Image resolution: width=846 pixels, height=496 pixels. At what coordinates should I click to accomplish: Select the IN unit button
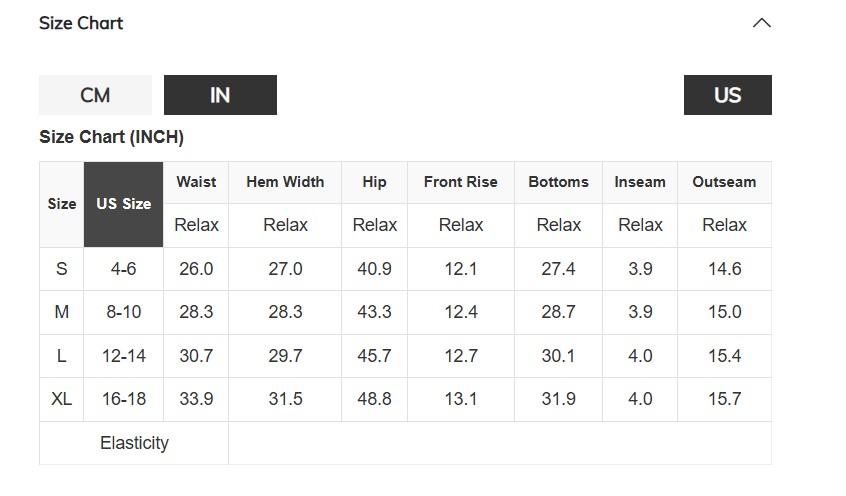point(220,95)
